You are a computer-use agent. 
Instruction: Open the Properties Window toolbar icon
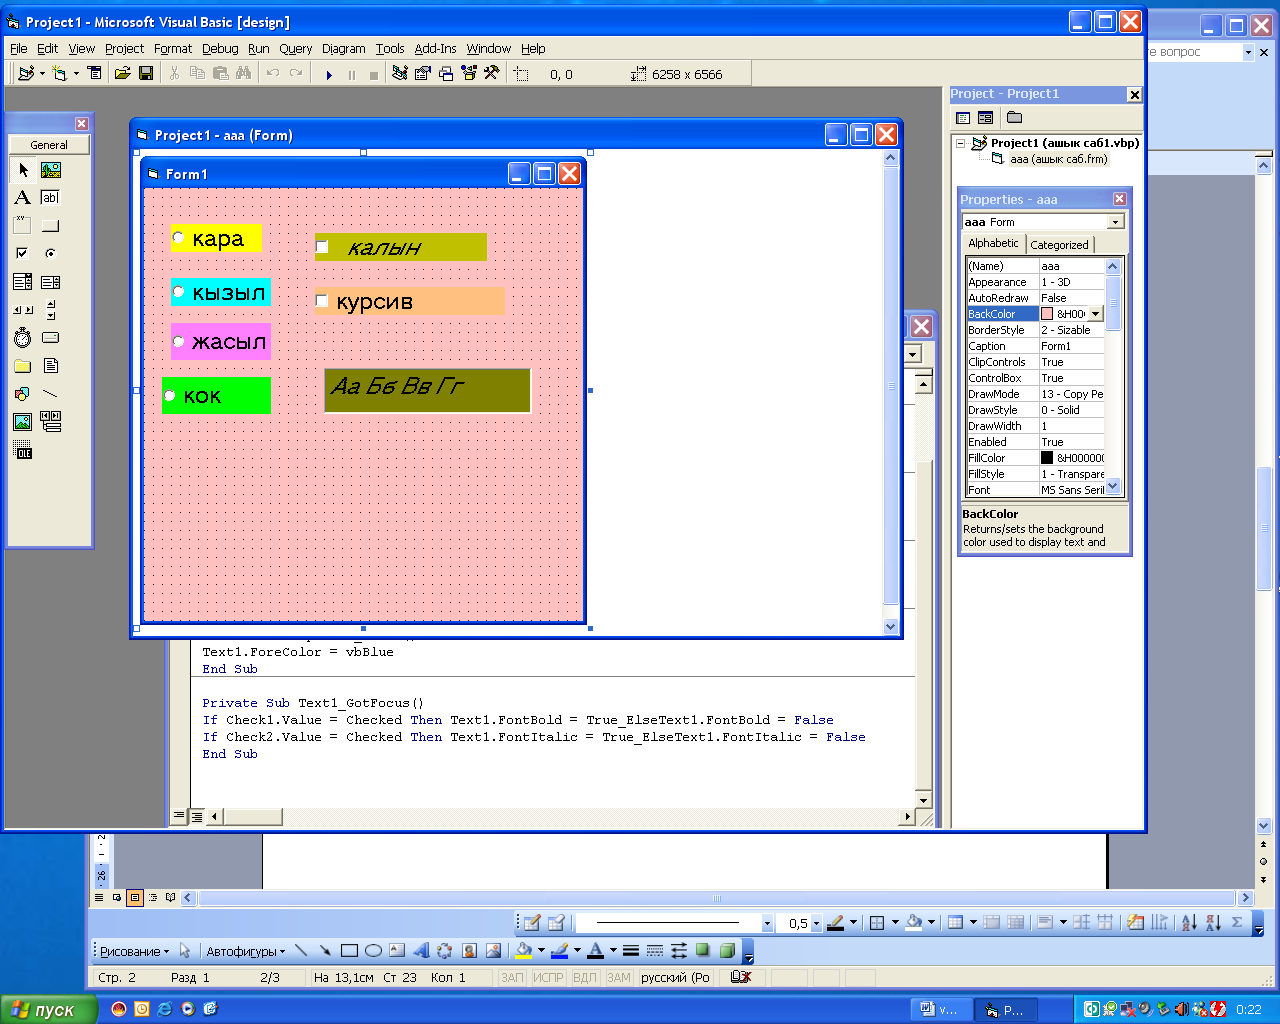(x=423, y=74)
